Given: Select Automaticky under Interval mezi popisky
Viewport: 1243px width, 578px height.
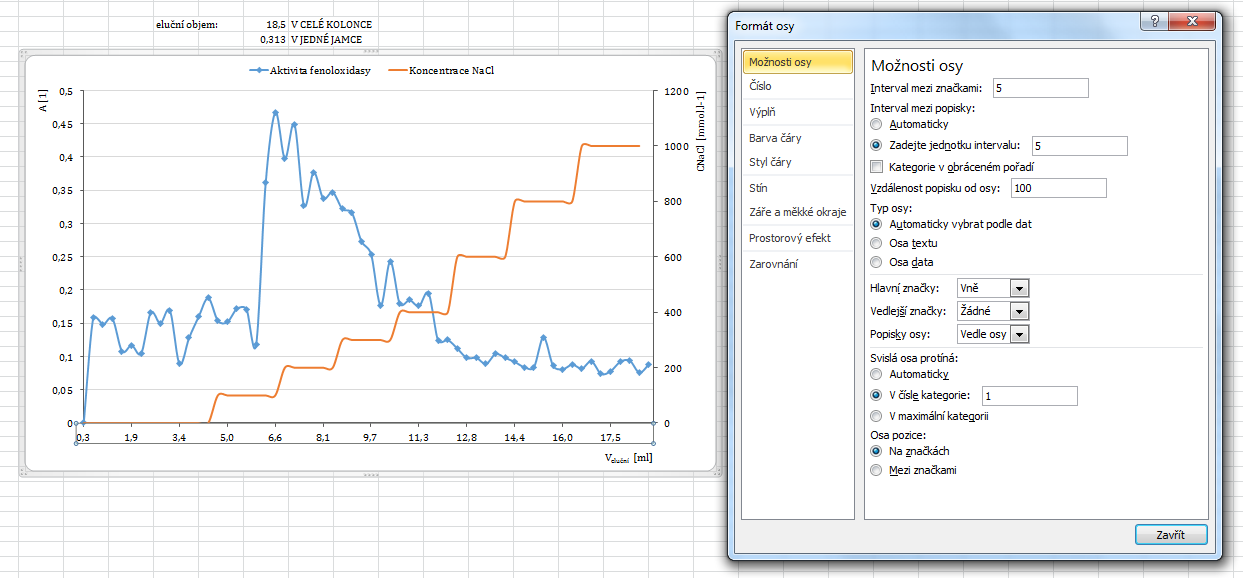Looking at the screenshot, I should tap(877, 125).
